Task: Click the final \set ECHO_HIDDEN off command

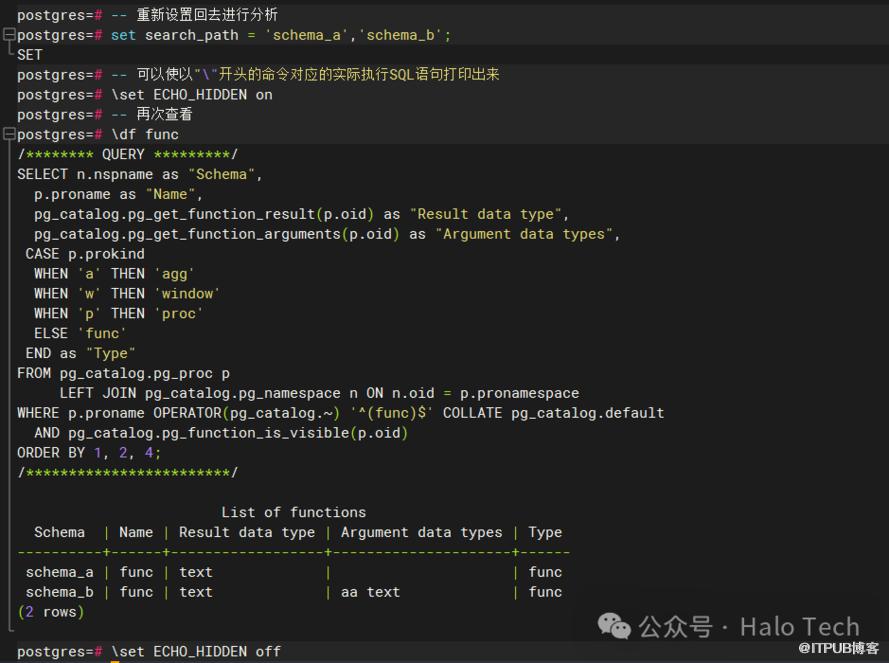Action: (196, 651)
